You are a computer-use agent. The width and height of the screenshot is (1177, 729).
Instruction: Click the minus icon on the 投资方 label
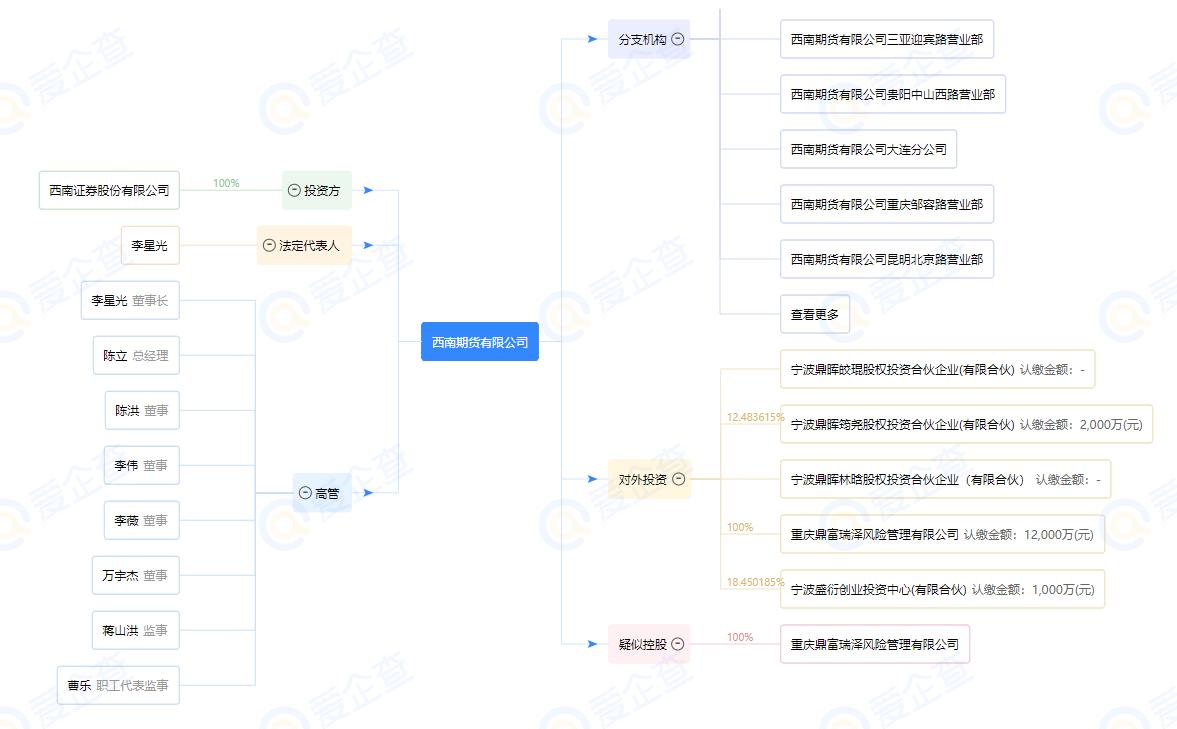tap(292, 190)
